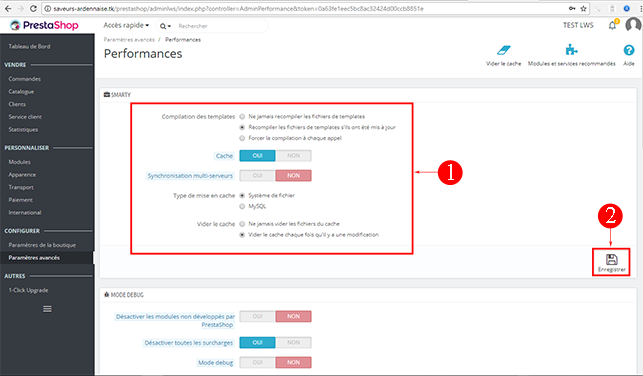Click the Rechercher search field

click(x=221, y=26)
